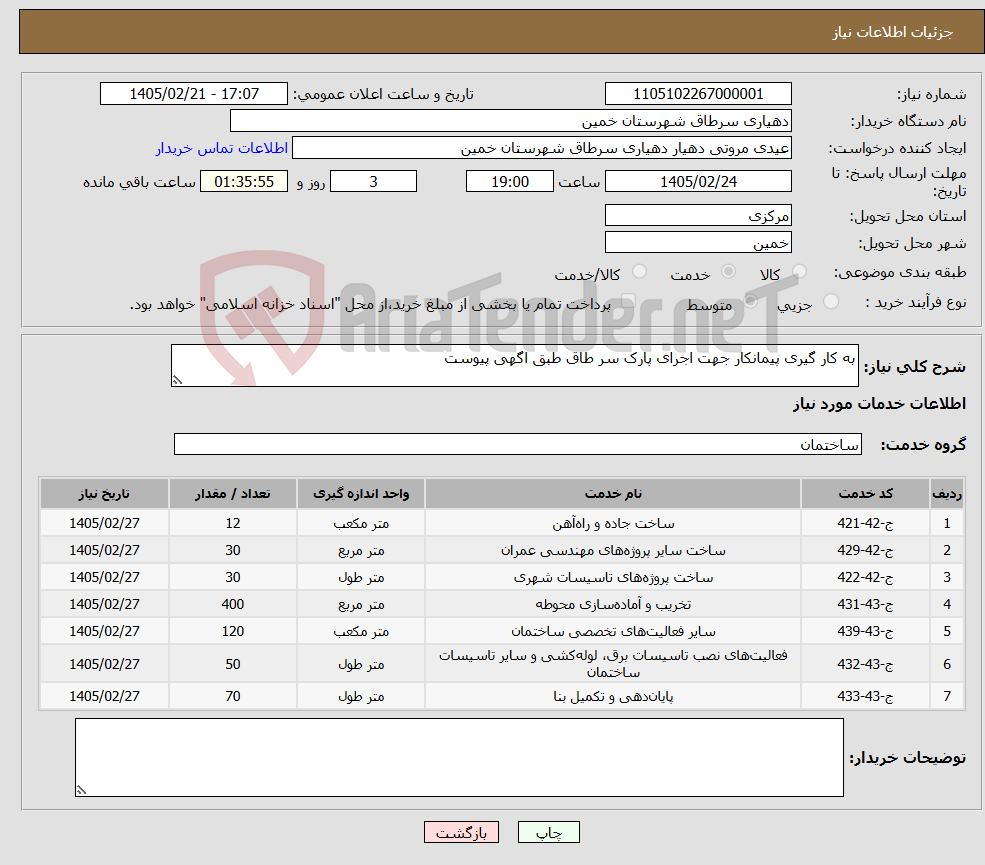Click the ایجاد کننده درخواست field
The image size is (985, 865).
541,148
